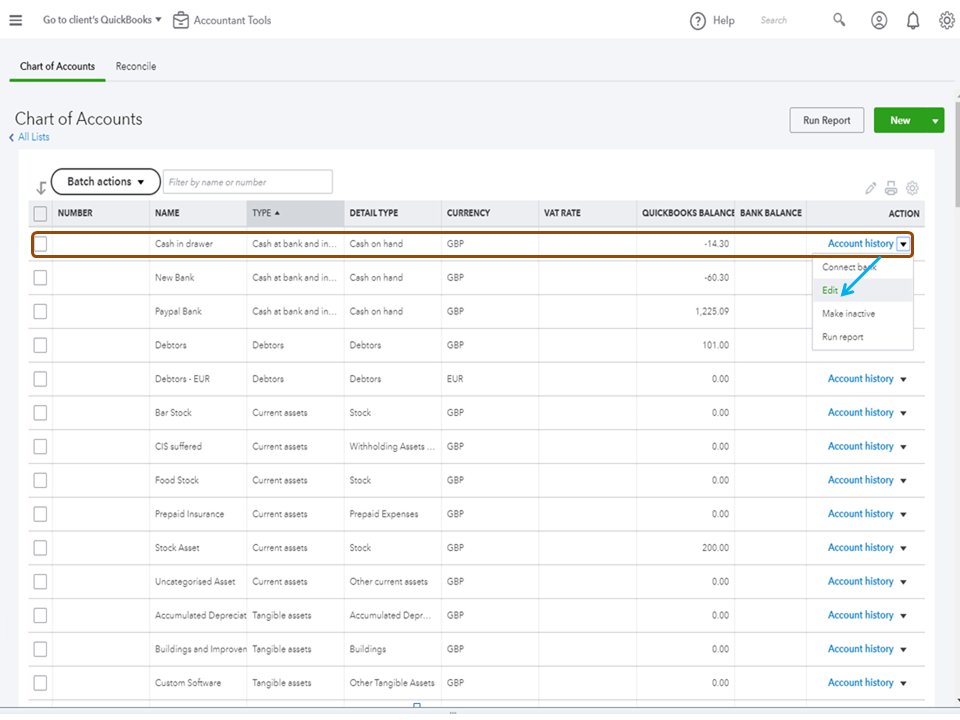Click the Run Report button
Image resolution: width=960 pixels, height=720 pixels.
[x=826, y=121]
